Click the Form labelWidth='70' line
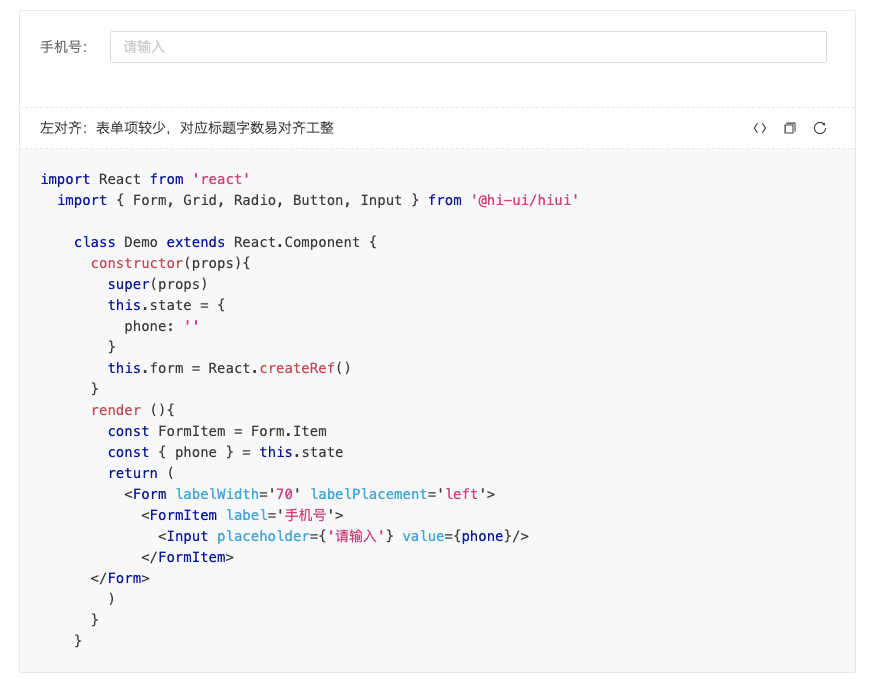This screenshot has width=876, height=679. tap(310, 494)
